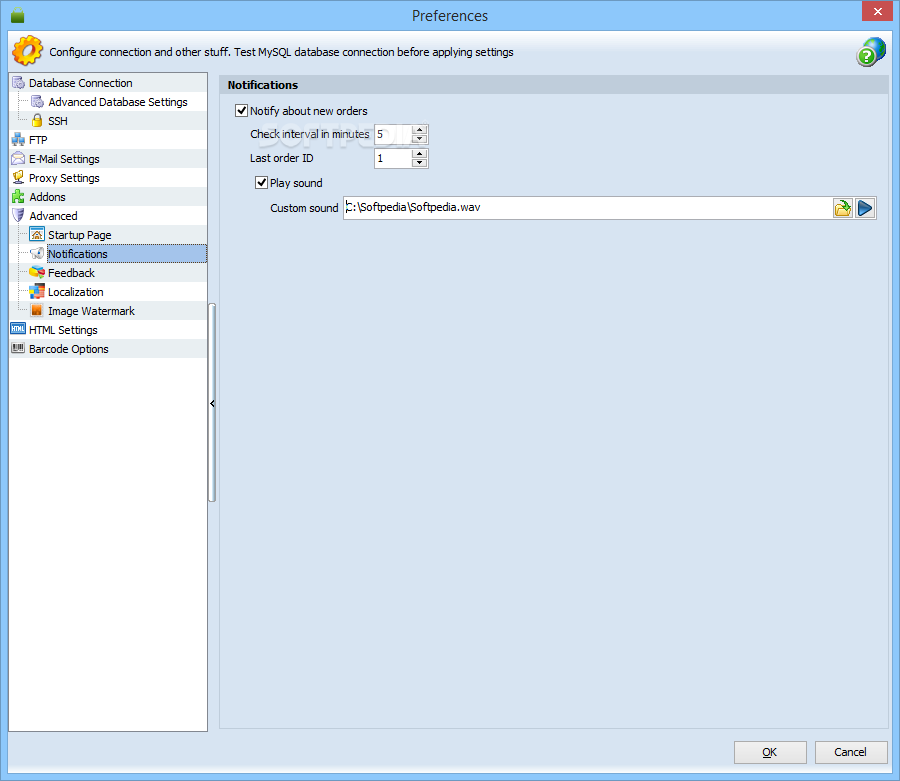900x781 pixels.
Task: Click the Proxy Settings icon
Action: tap(18, 177)
